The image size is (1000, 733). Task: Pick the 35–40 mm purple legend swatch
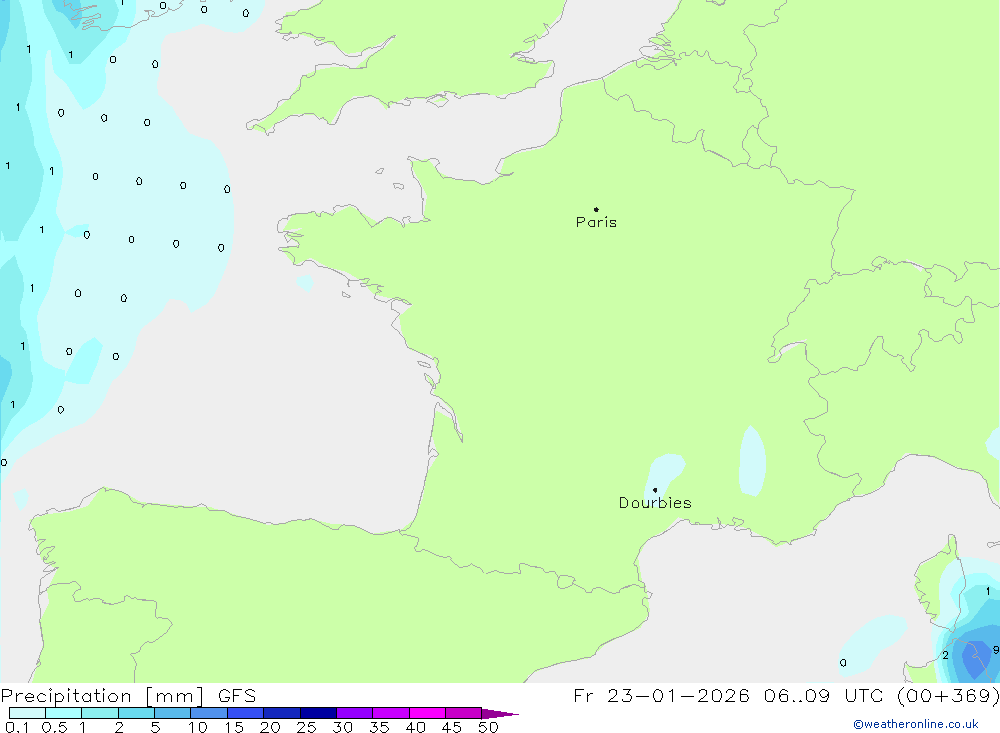pos(390,713)
